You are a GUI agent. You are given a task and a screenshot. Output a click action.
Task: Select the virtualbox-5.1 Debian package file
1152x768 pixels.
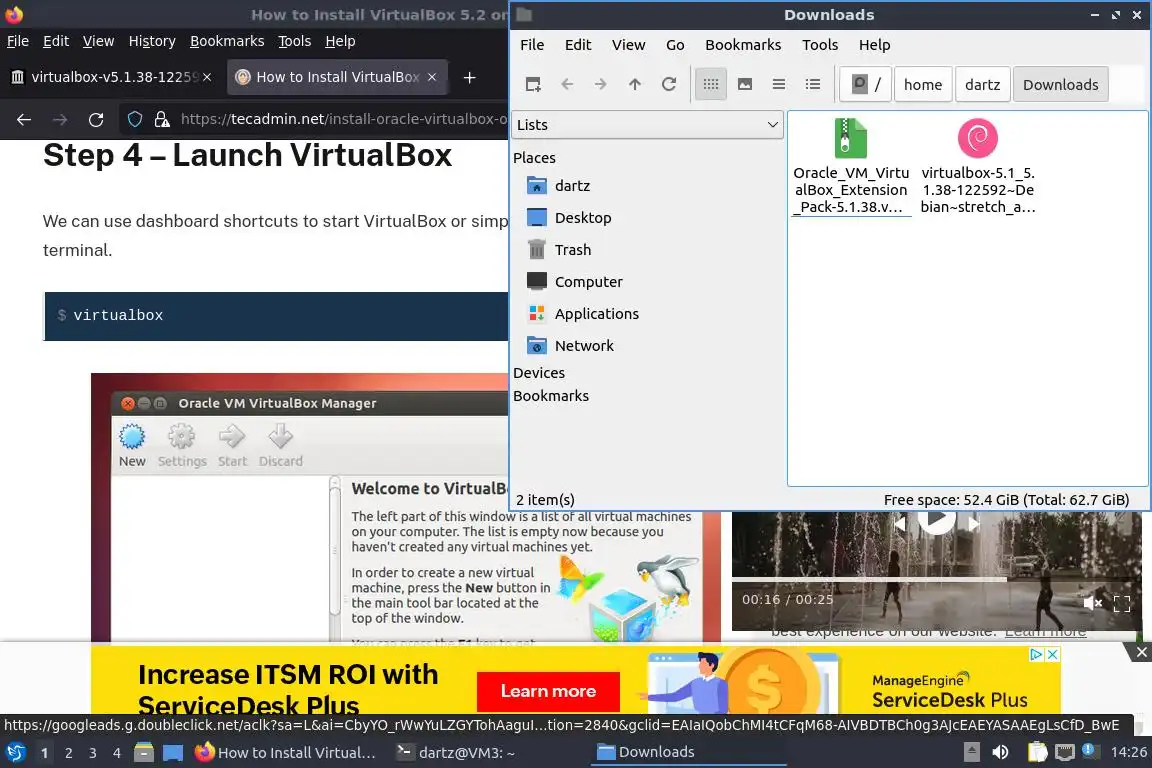(x=978, y=167)
